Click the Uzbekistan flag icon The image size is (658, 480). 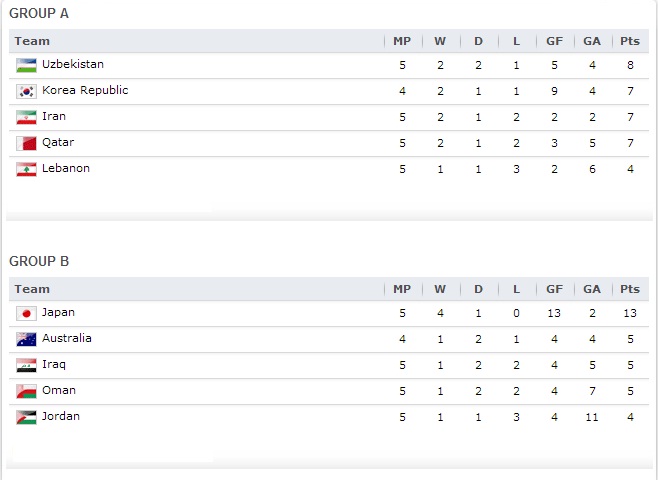point(27,65)
